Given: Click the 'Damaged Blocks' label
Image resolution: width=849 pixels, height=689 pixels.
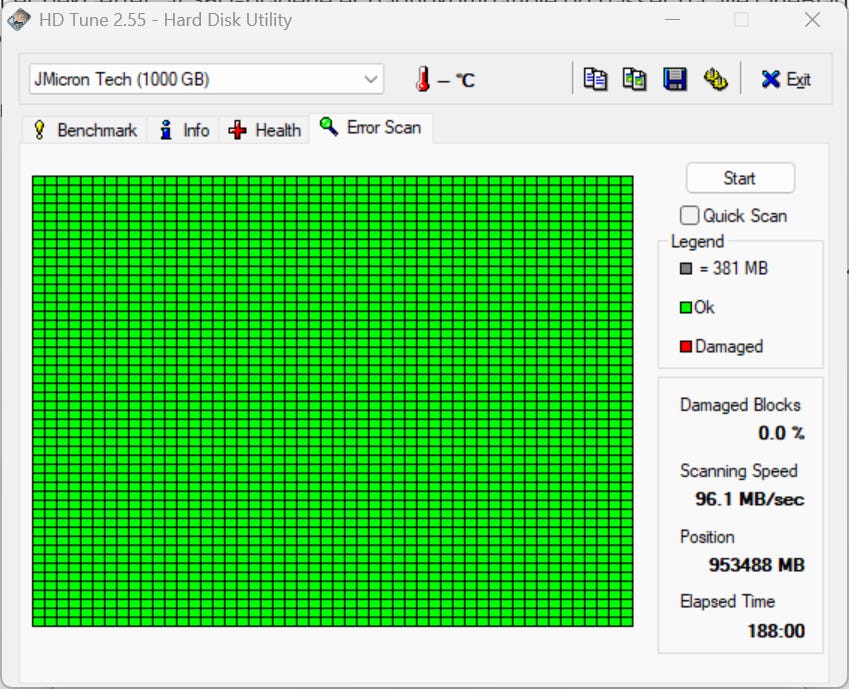Looking at the screenshot, I should pos(740,405).
